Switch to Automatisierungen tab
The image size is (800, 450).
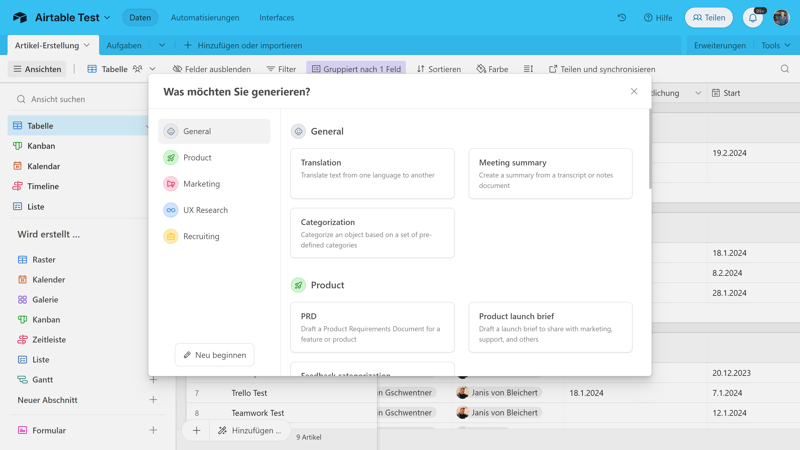[205, 18]
